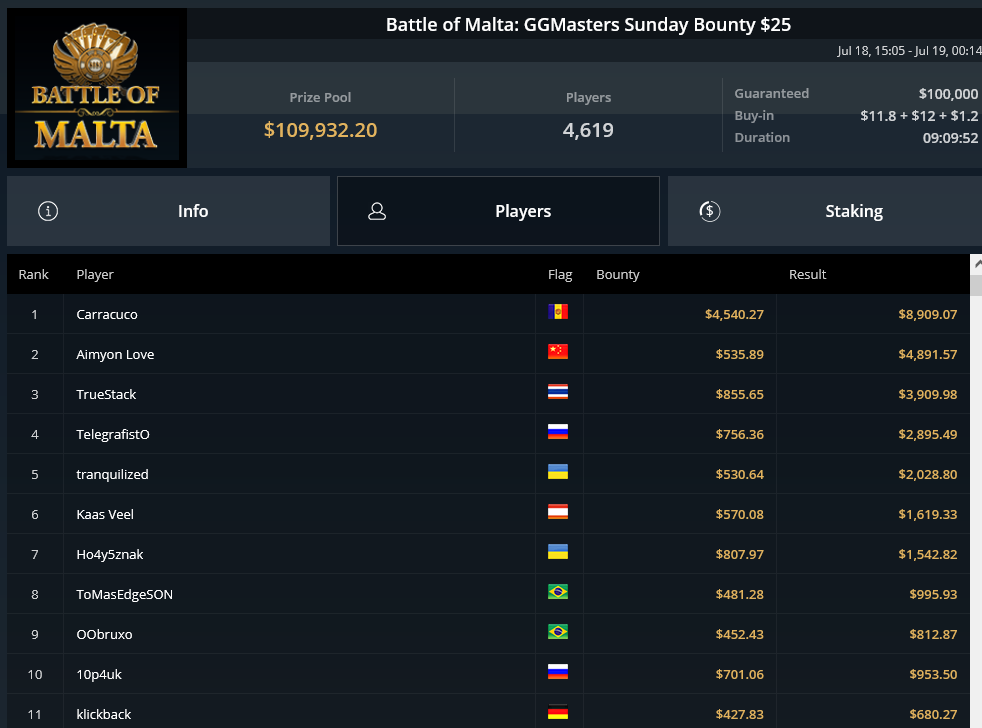The image size is (982, 728).
Task: Click Carracuco's Andorra flag icon
Action: point(557,312)
